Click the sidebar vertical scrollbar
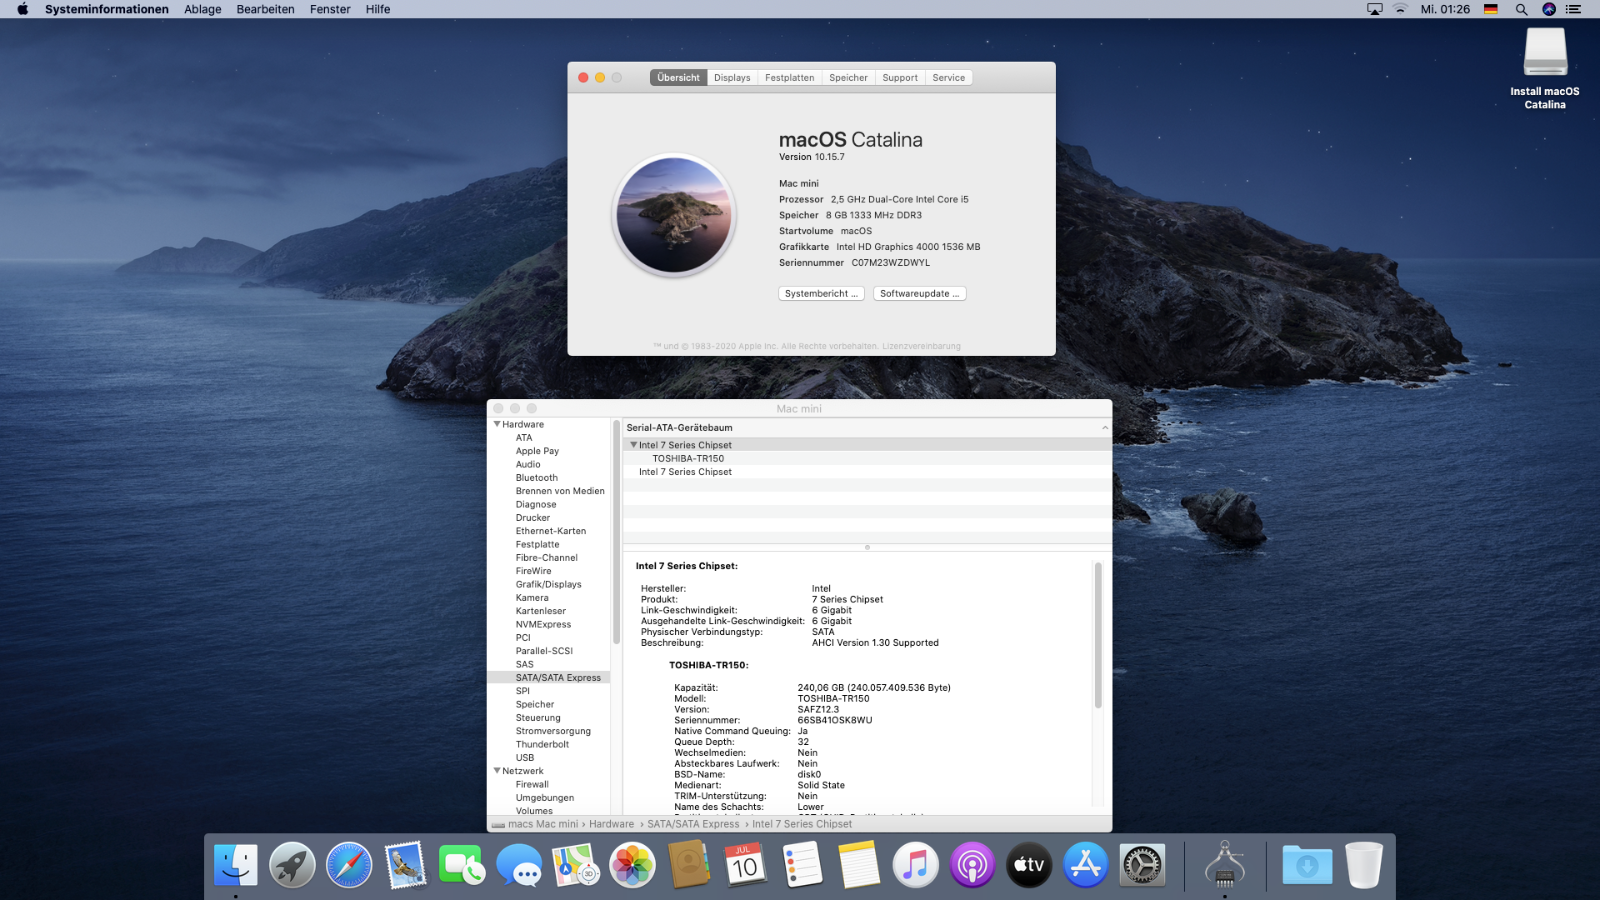This screenshot has width=1600, height=900. click(x=616, y=531)
